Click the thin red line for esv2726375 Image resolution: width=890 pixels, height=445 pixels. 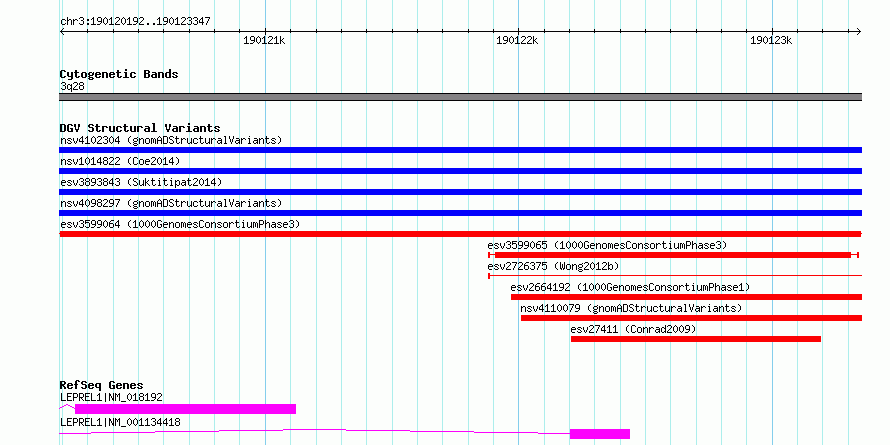(x=675, y=276)
